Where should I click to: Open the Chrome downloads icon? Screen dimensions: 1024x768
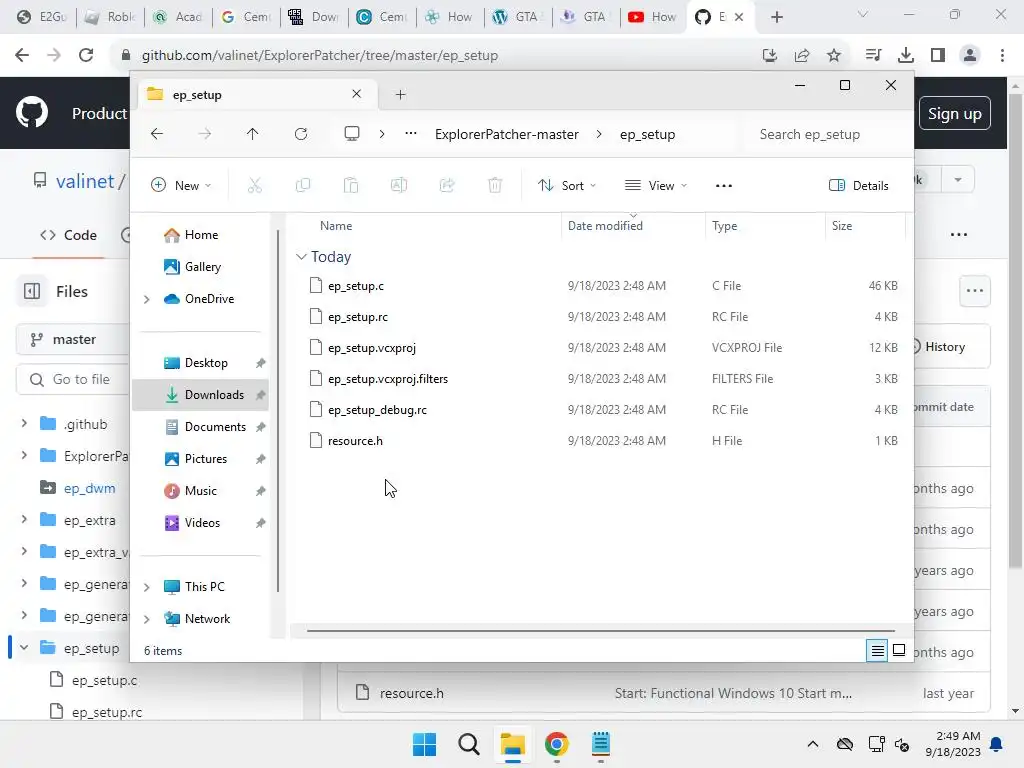[x=906, y=56]
